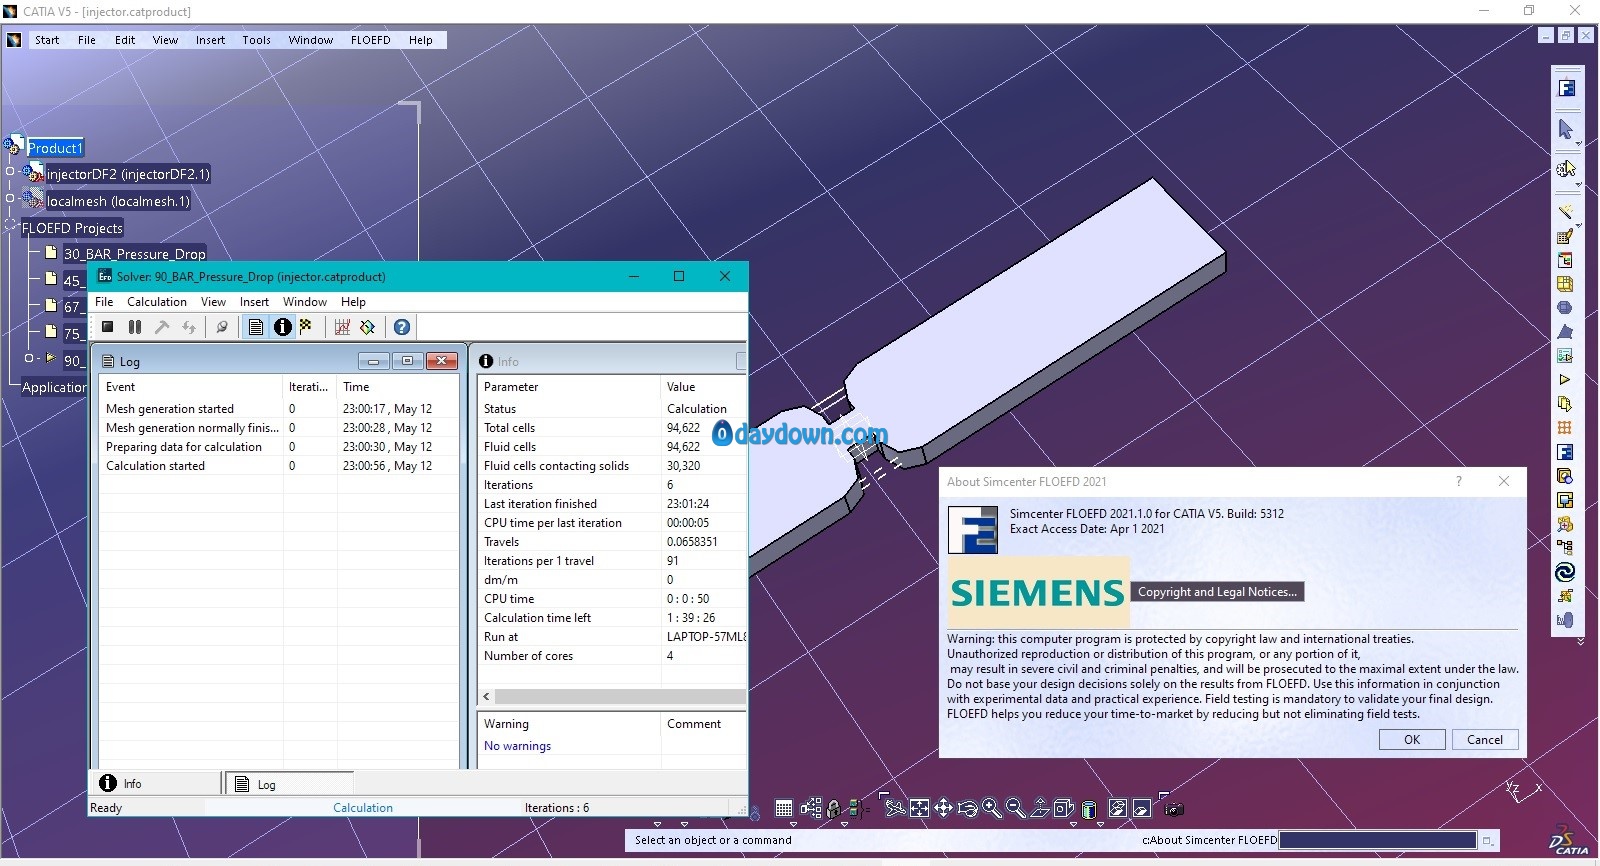
Task: Click OK in About Simcenter FLOEFD dialog
Action: pos(1412,740)
